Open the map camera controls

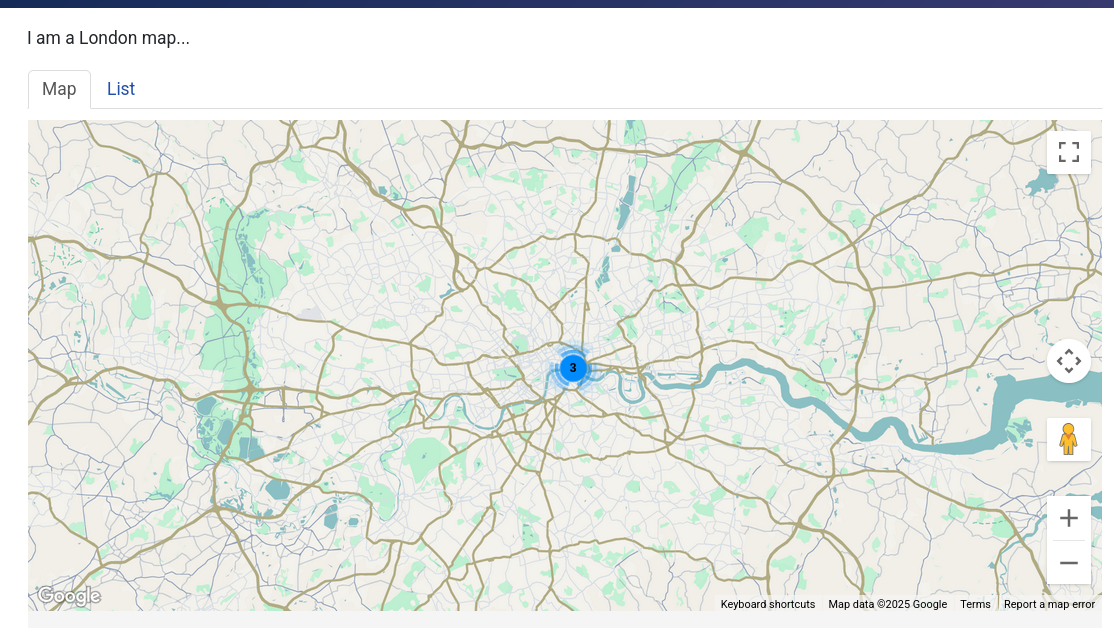click(x=1068, y=361)
